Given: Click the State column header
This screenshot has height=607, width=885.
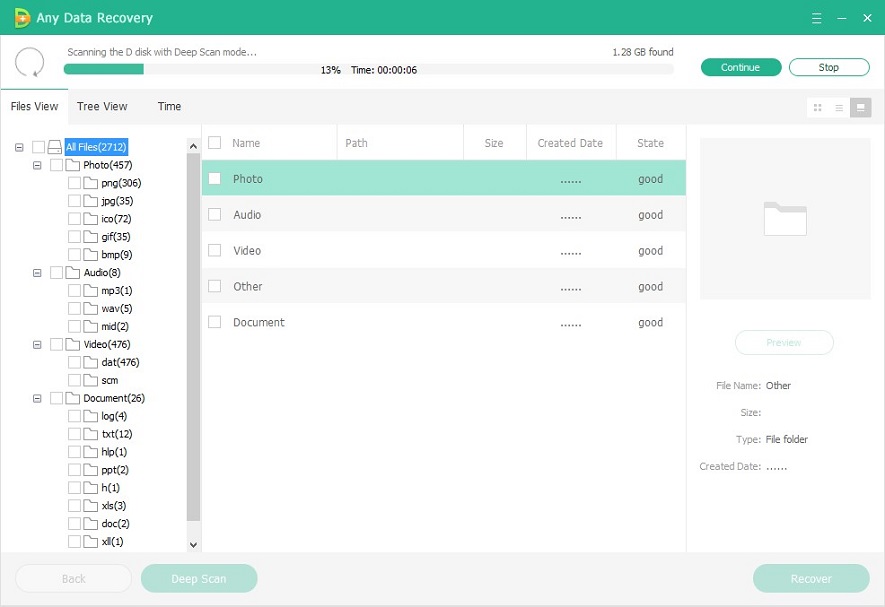Looking at the screenshot, I should click(x=650, y=143).
